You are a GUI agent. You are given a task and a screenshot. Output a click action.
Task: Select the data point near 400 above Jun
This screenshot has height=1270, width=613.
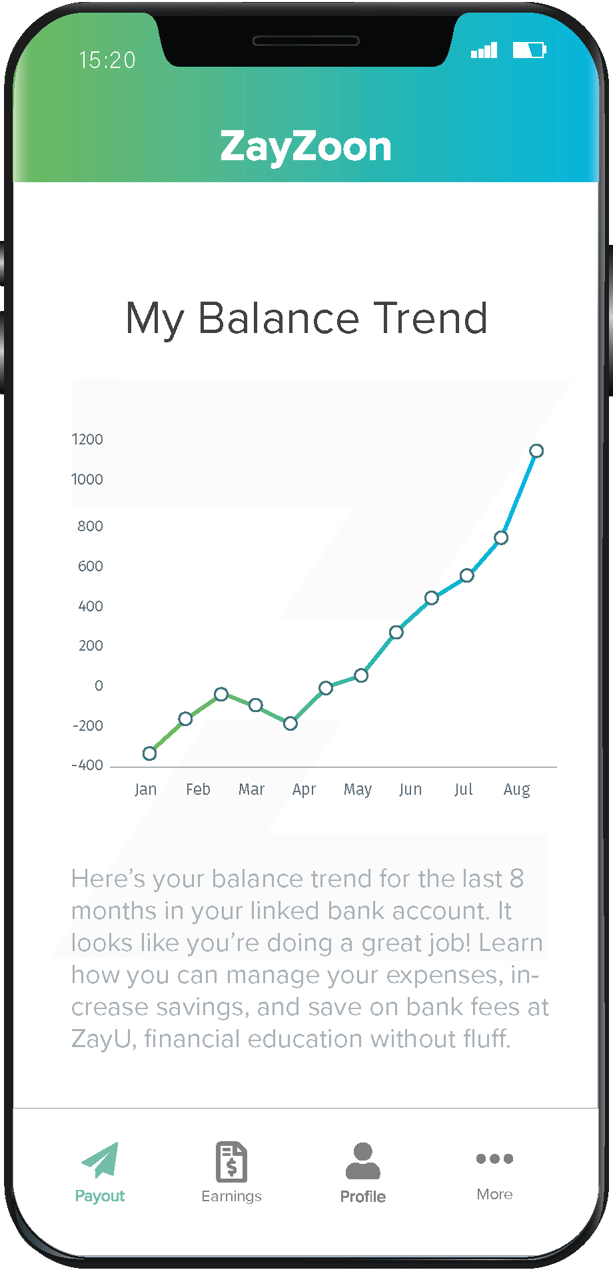click(x=431, y=598)
